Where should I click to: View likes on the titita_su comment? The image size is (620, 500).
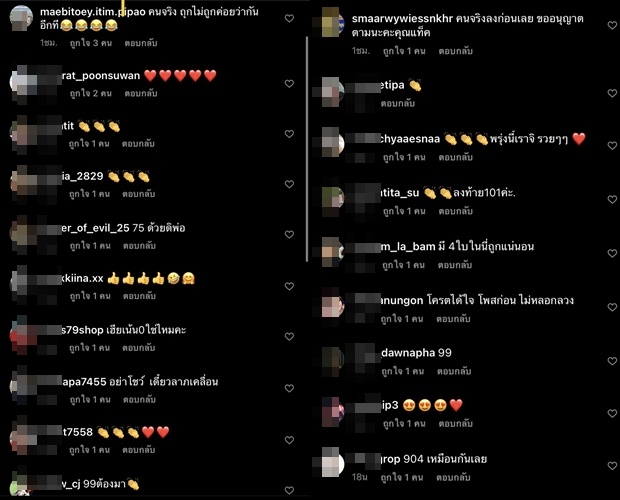404,211
